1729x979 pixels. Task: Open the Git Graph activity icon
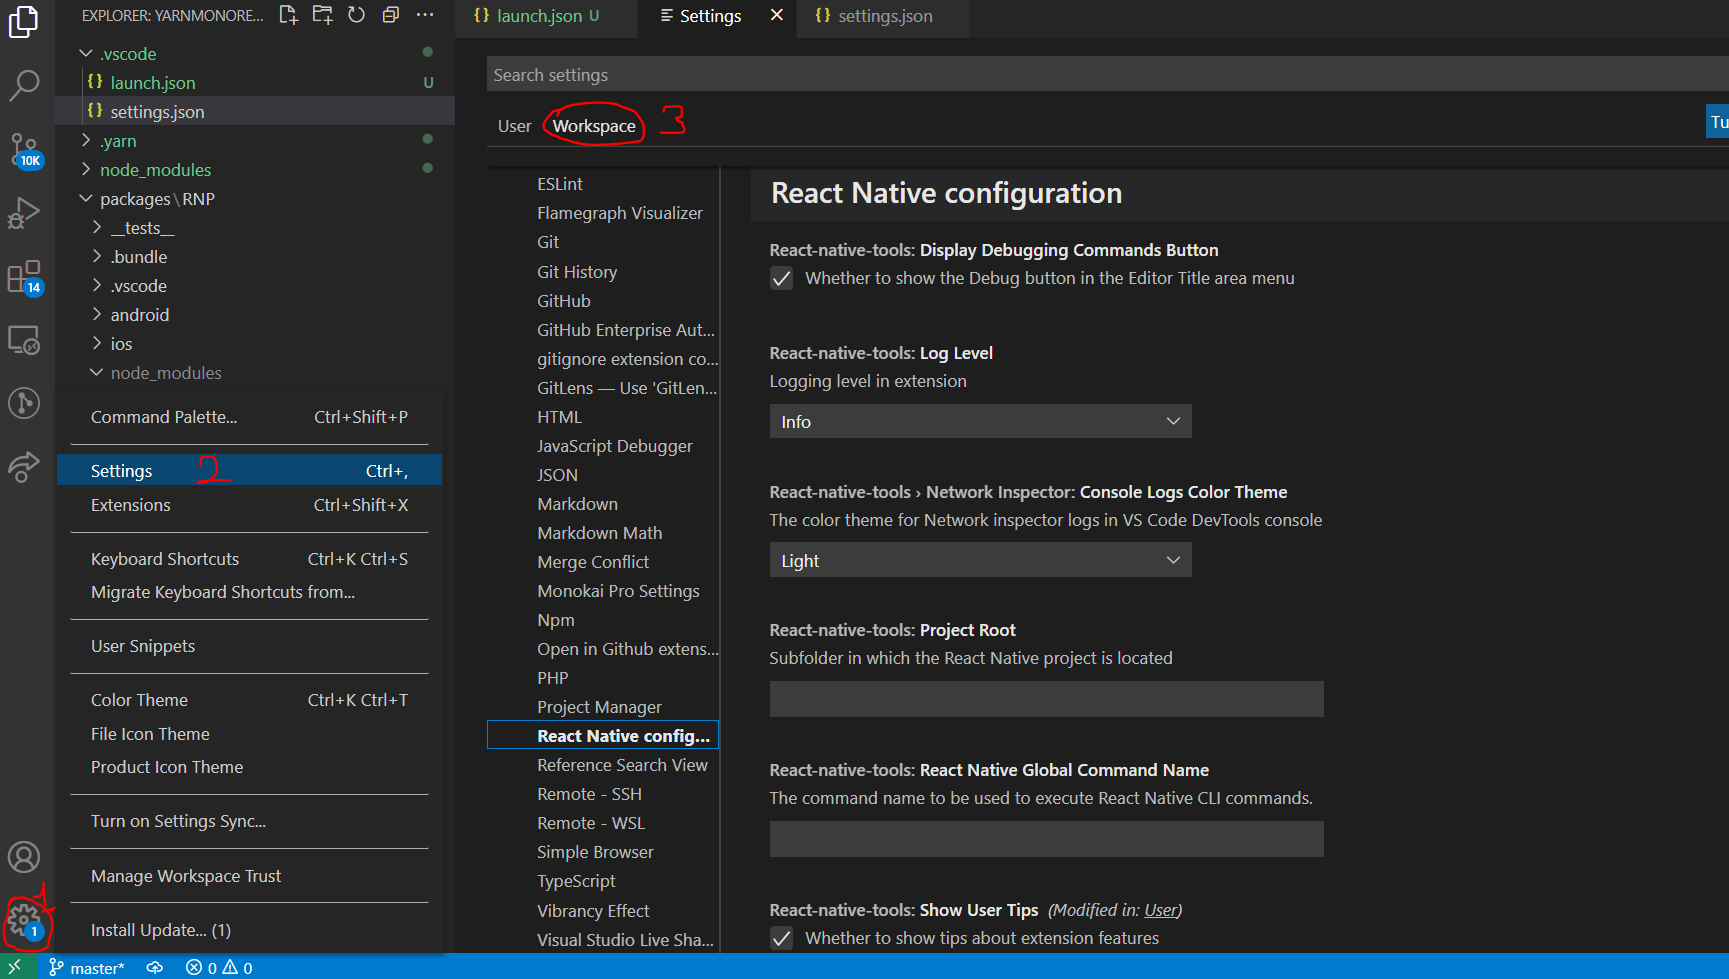23,403
